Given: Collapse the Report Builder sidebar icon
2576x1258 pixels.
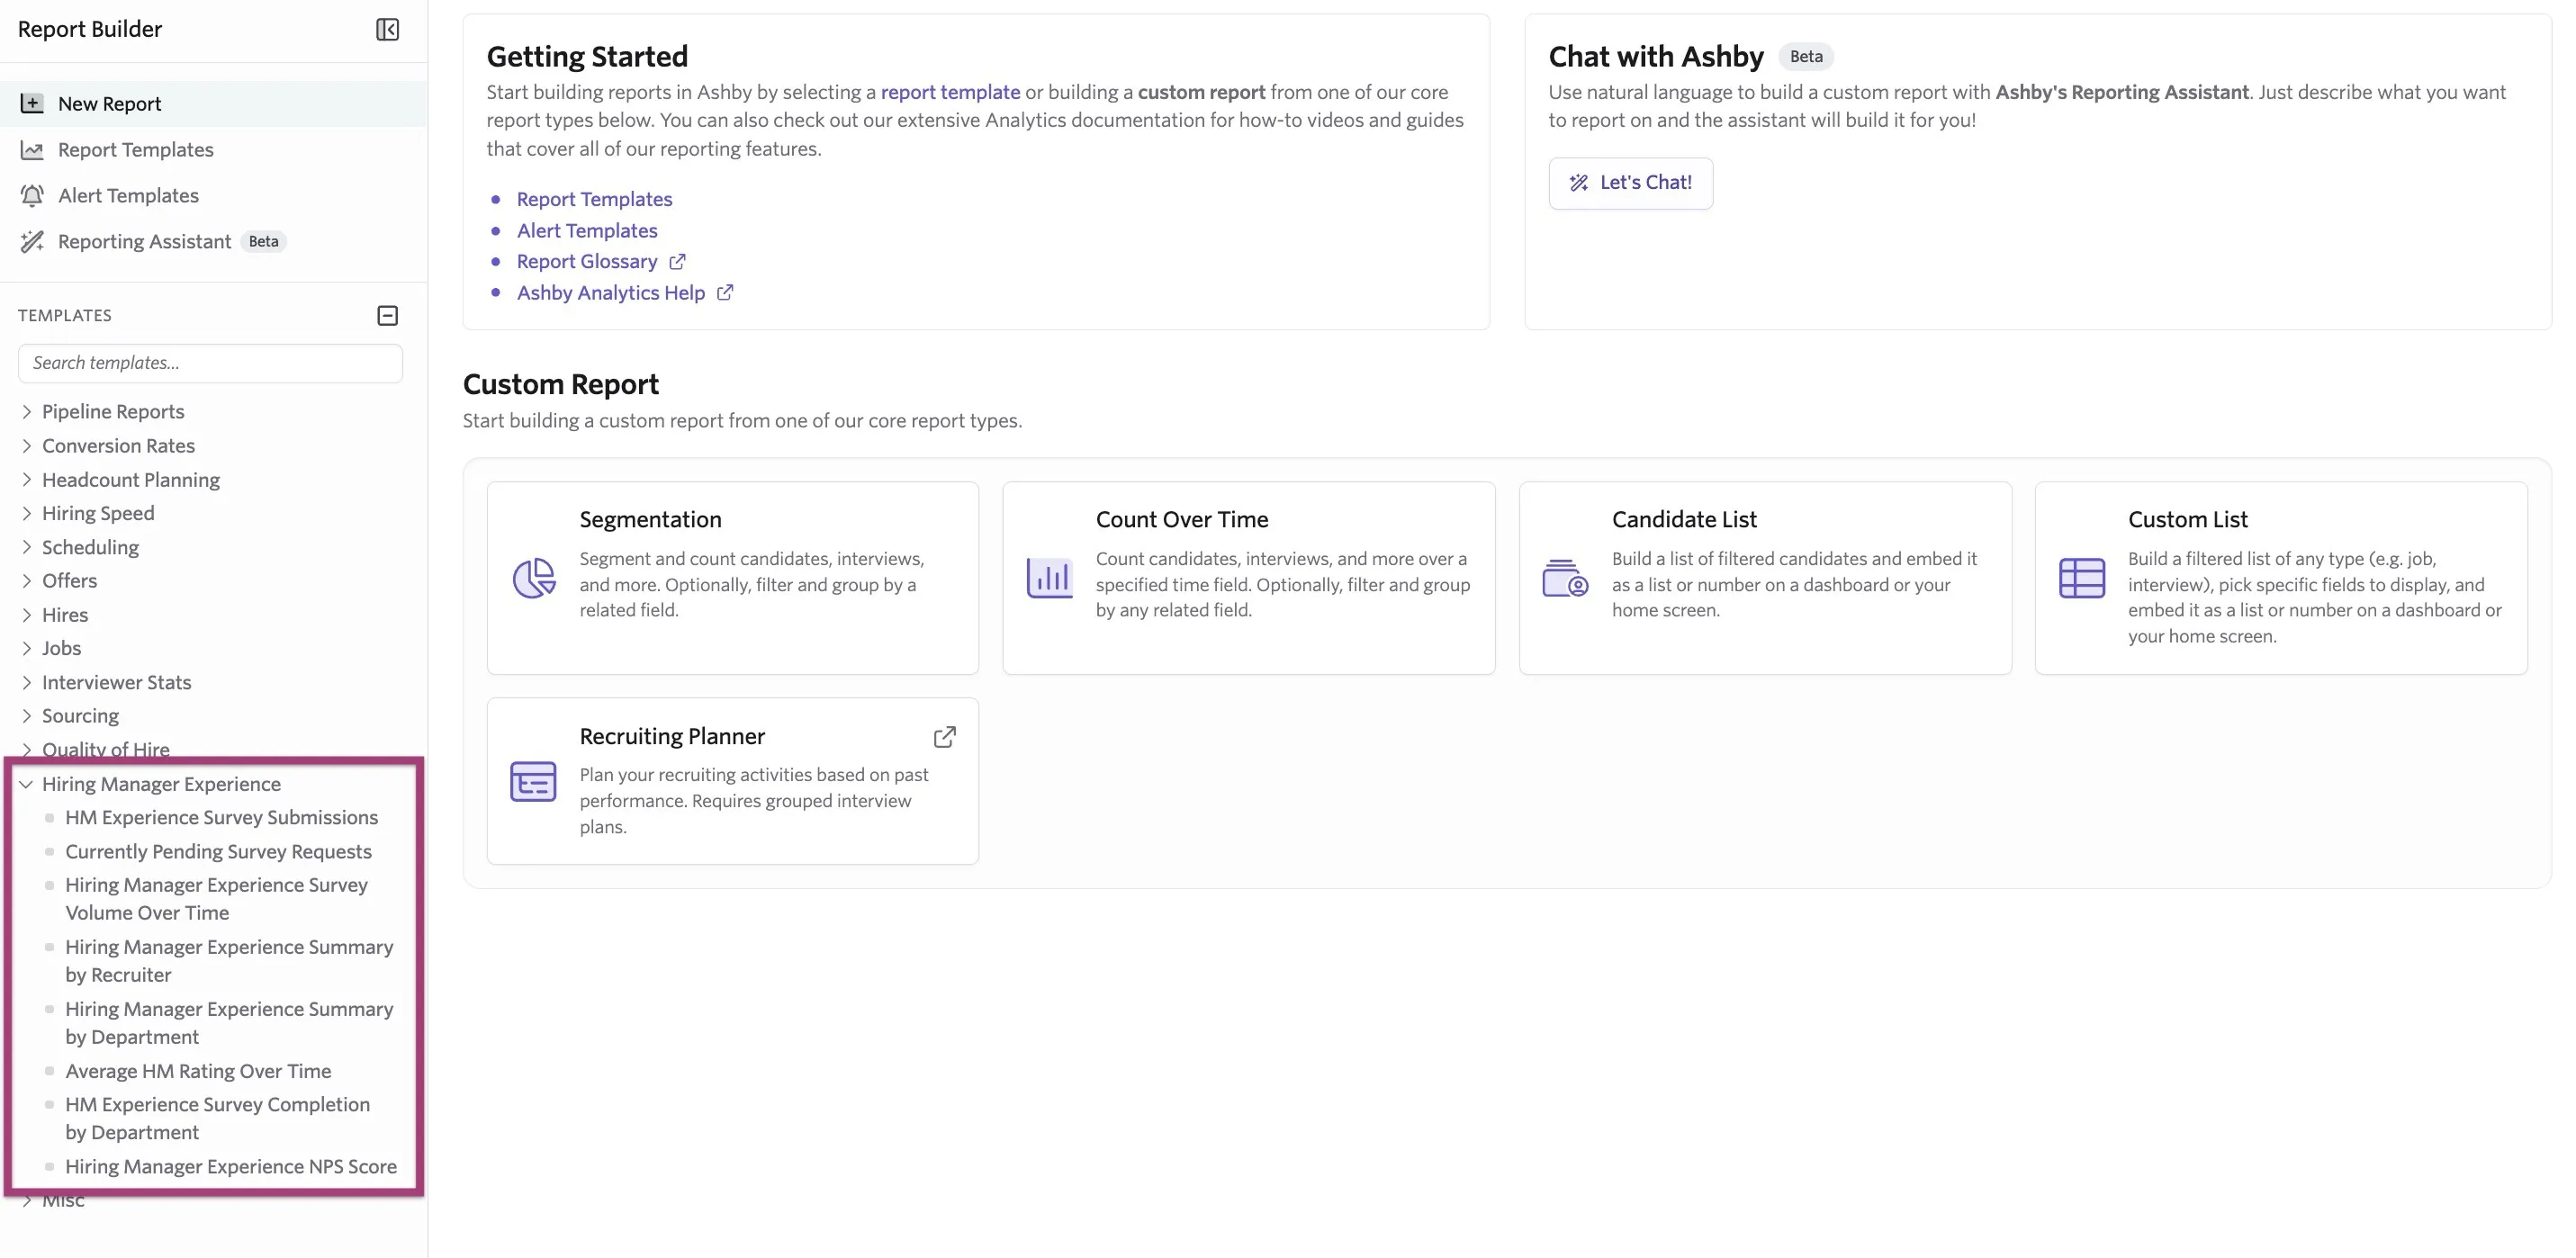Looking at the screenshot, I should tap(387, 29).
